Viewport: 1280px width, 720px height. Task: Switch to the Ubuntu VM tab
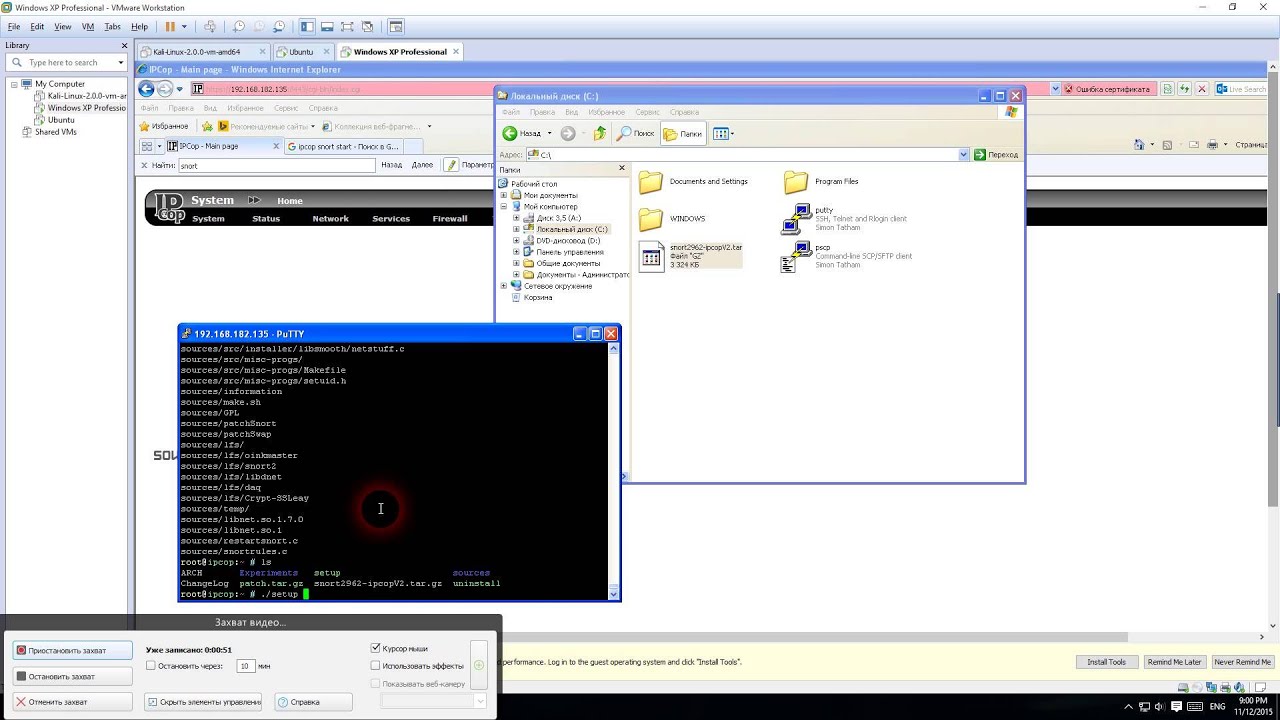pyautogui.click(x=301, y=52)
